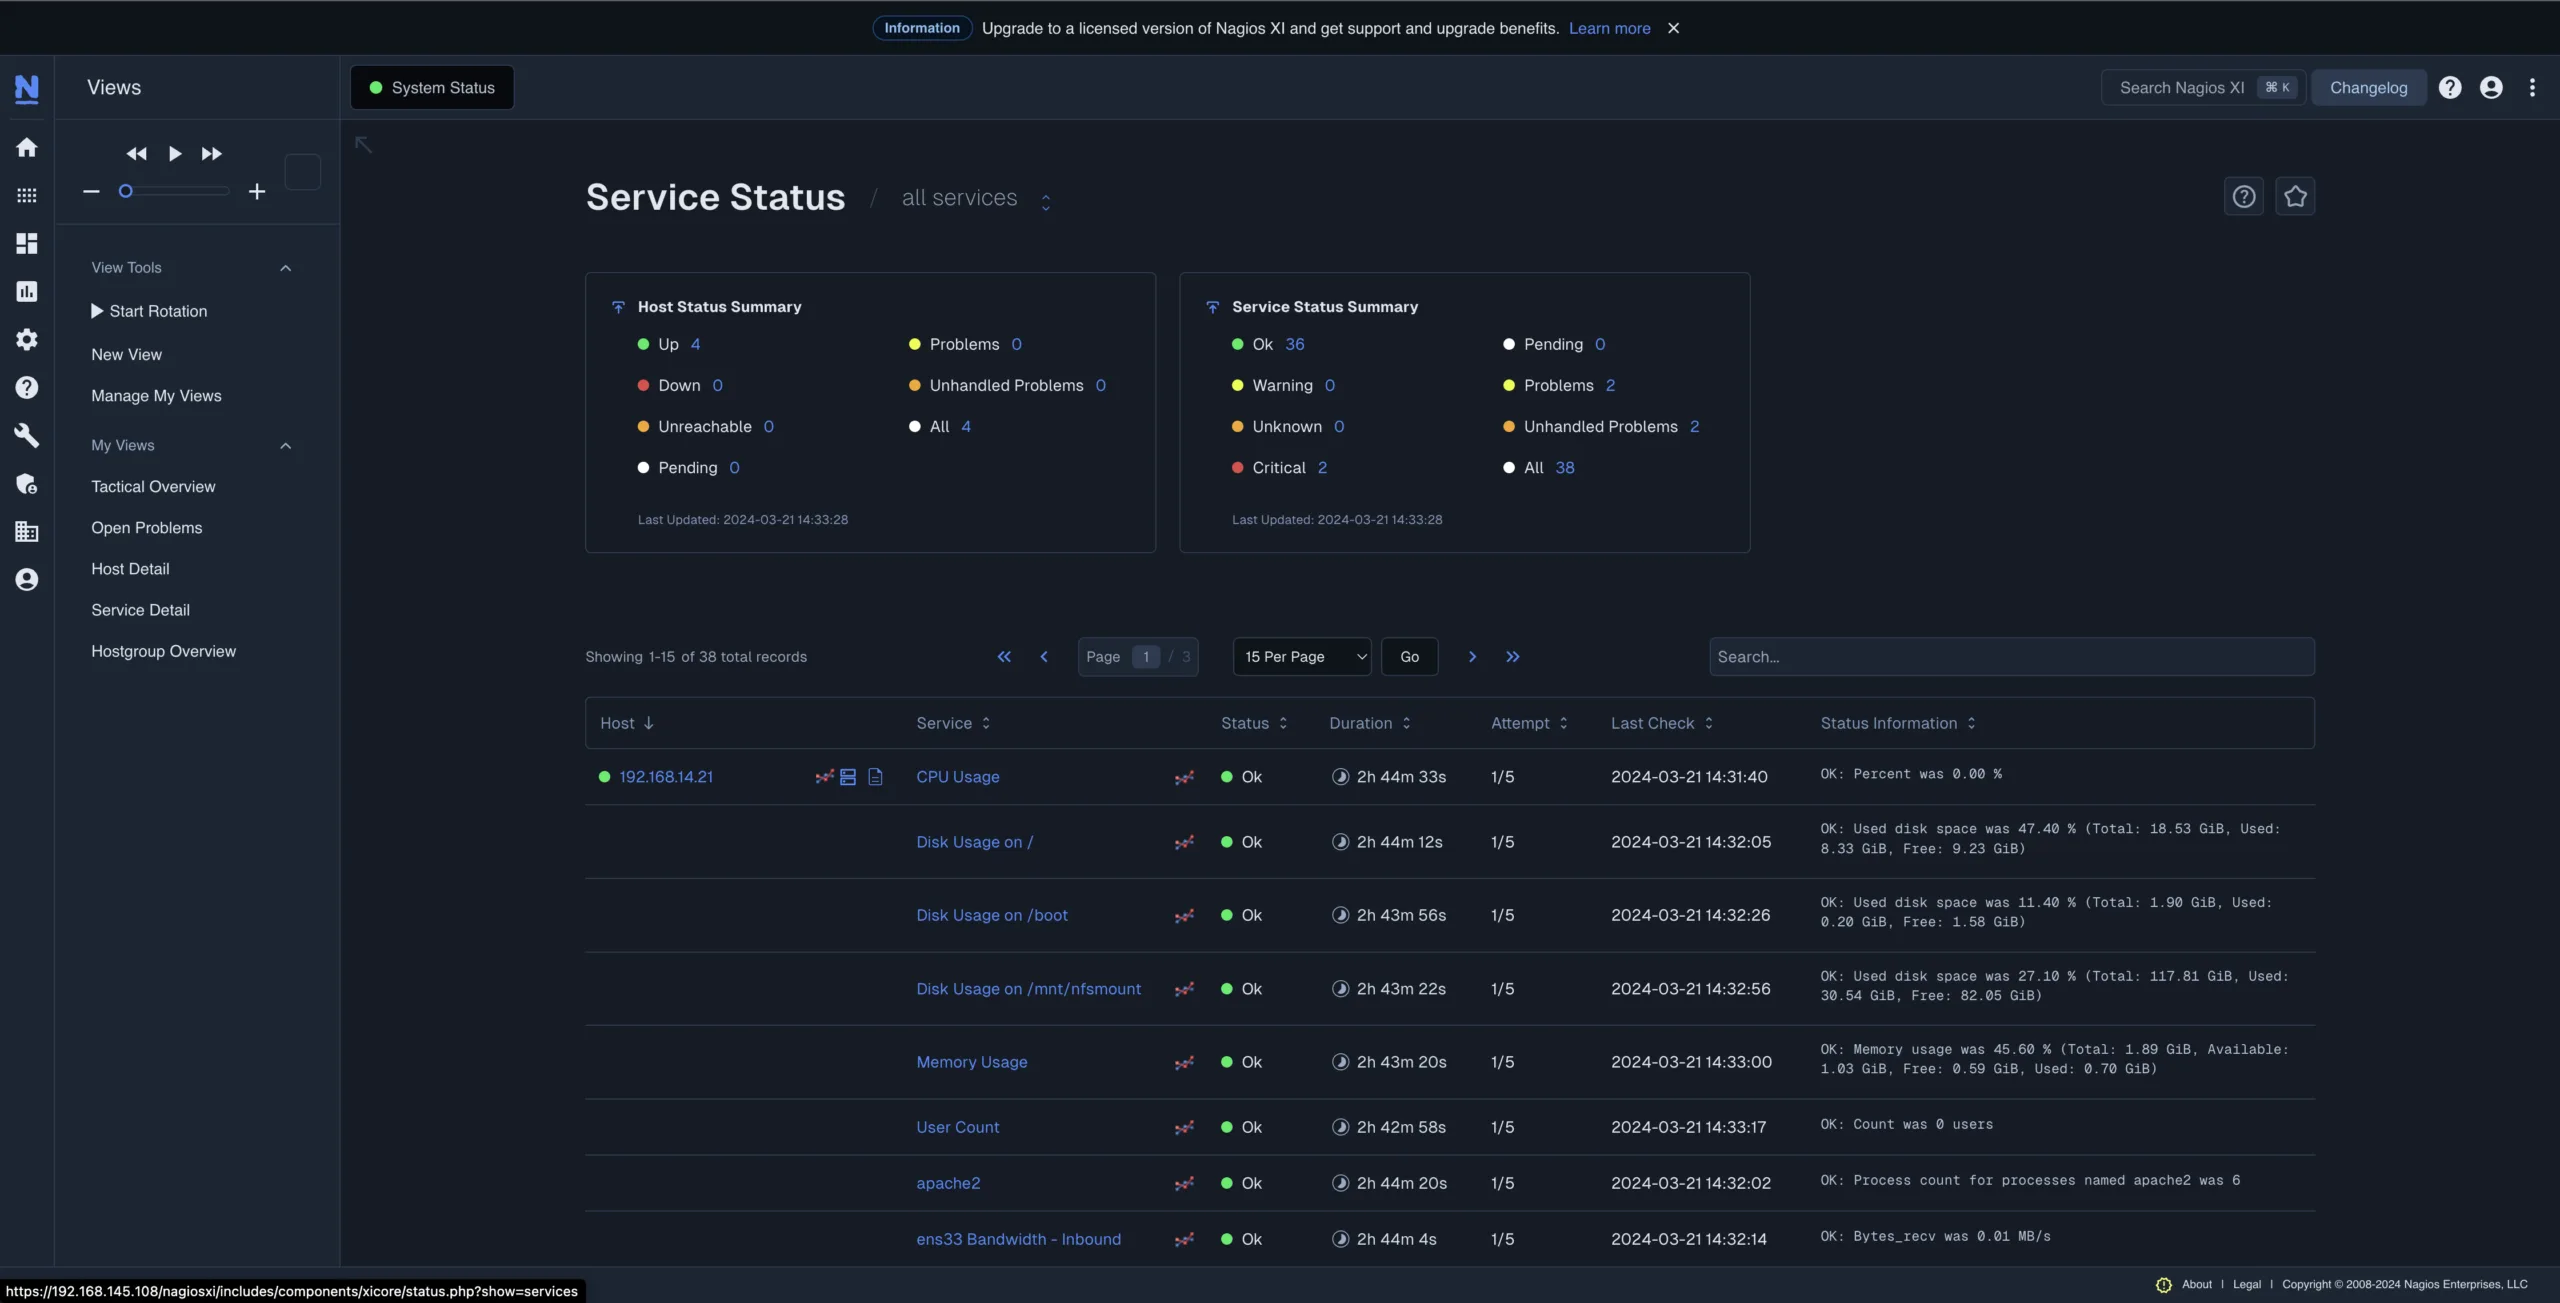Open Hostgroup Overview view
The width and height of the screenshot is (2560, 1303).
click(x=163, y=651)
